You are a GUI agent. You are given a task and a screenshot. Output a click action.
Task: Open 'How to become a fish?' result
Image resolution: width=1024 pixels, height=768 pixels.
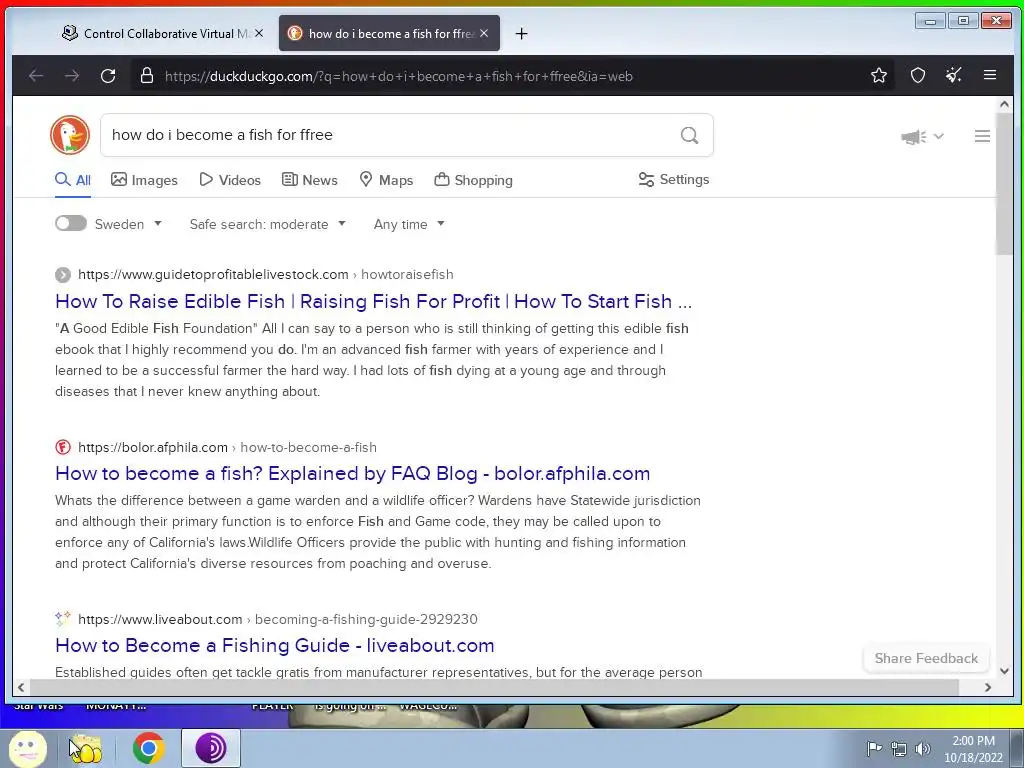tap(353, 473)
